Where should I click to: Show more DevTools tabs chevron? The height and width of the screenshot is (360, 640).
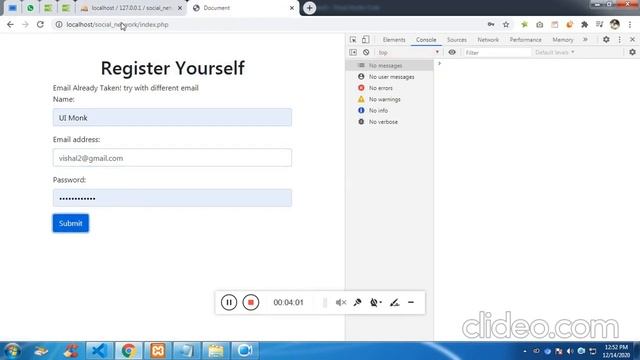[x=585, y=40]
